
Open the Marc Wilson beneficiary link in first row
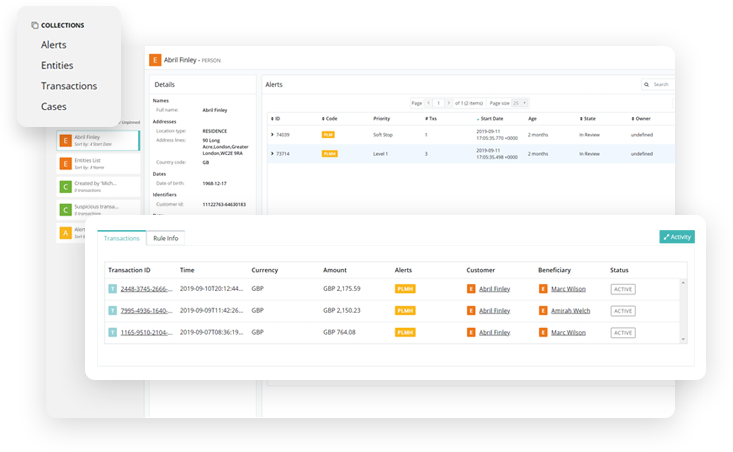pos(568,289)
